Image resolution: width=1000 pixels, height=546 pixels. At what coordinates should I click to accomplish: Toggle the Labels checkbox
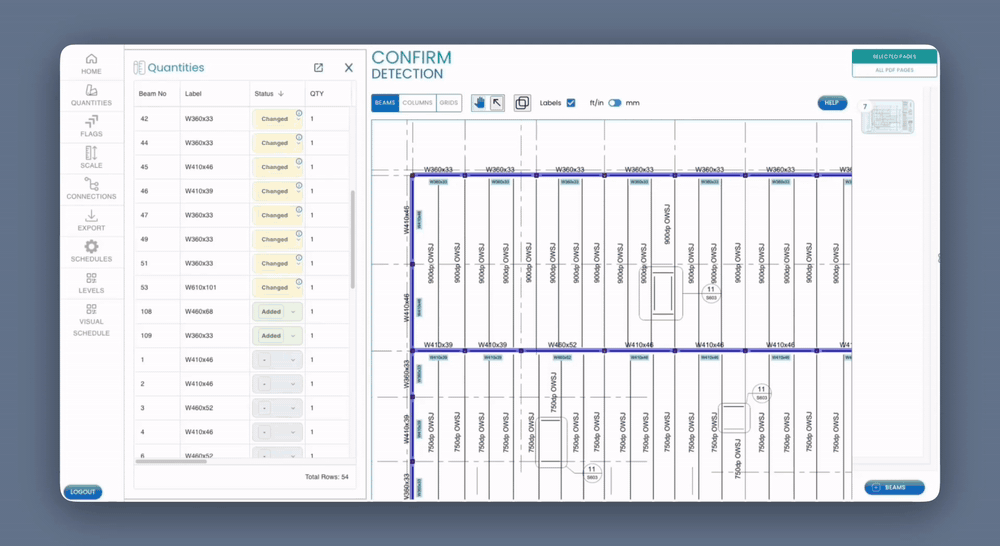(571, 103)
